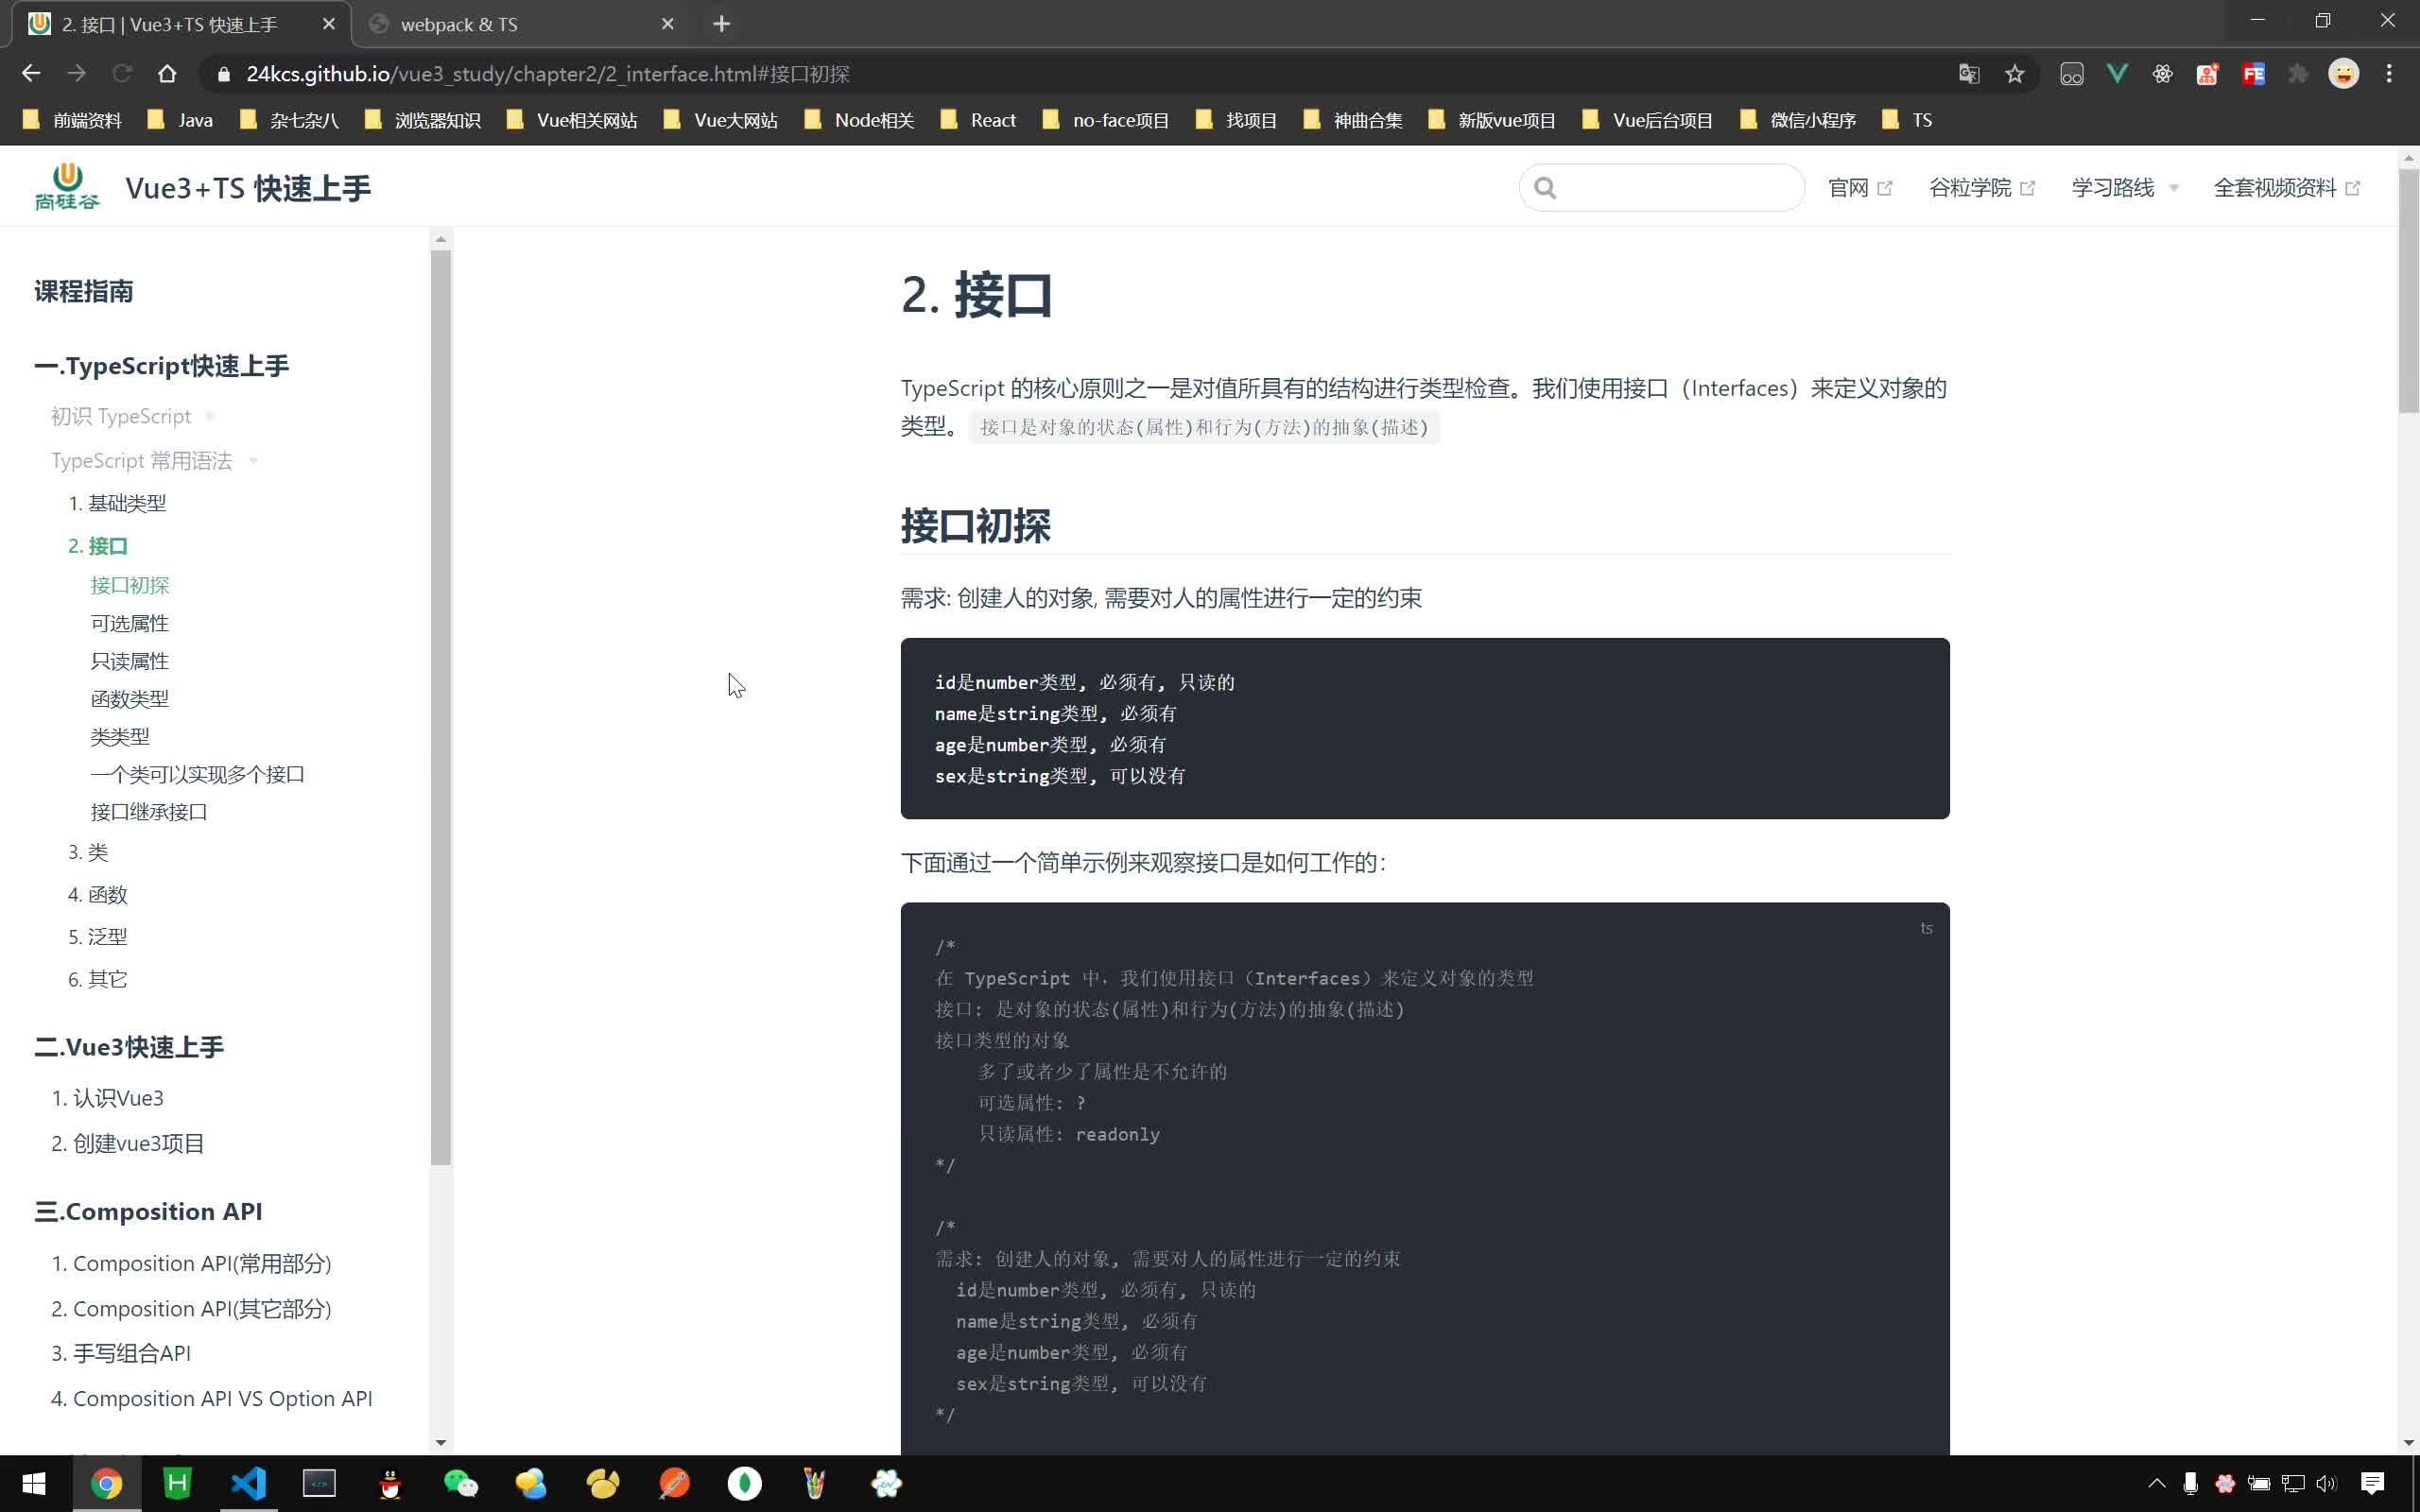This screenshot has height=1512, width=2420.
Task: Open the Google Translate extension
Action: [1967, 73]
